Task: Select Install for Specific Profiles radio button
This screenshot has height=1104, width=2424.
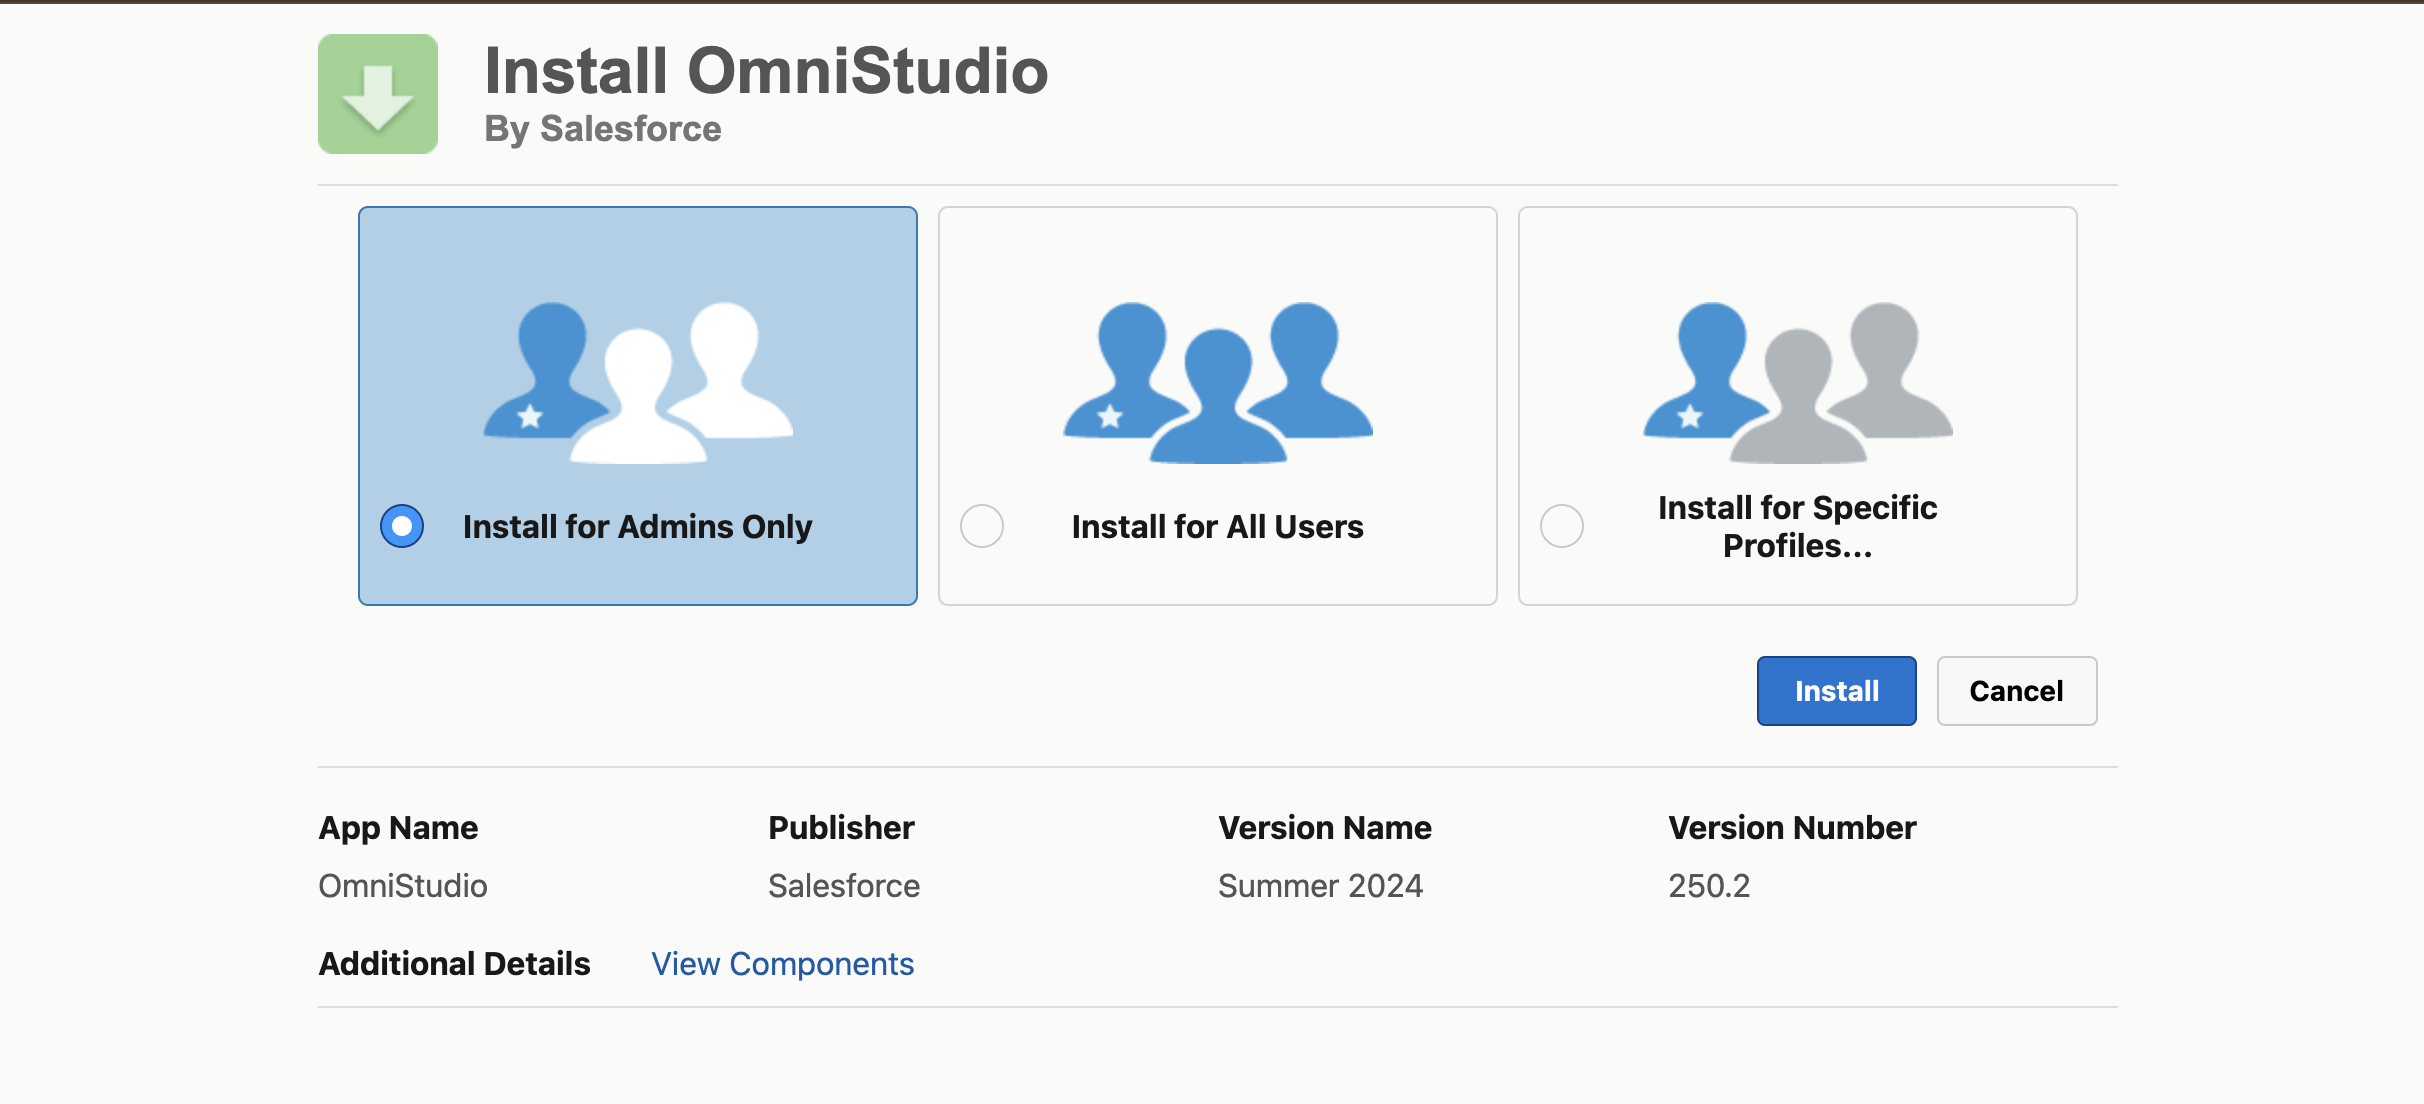Action: click(1562, 526)
